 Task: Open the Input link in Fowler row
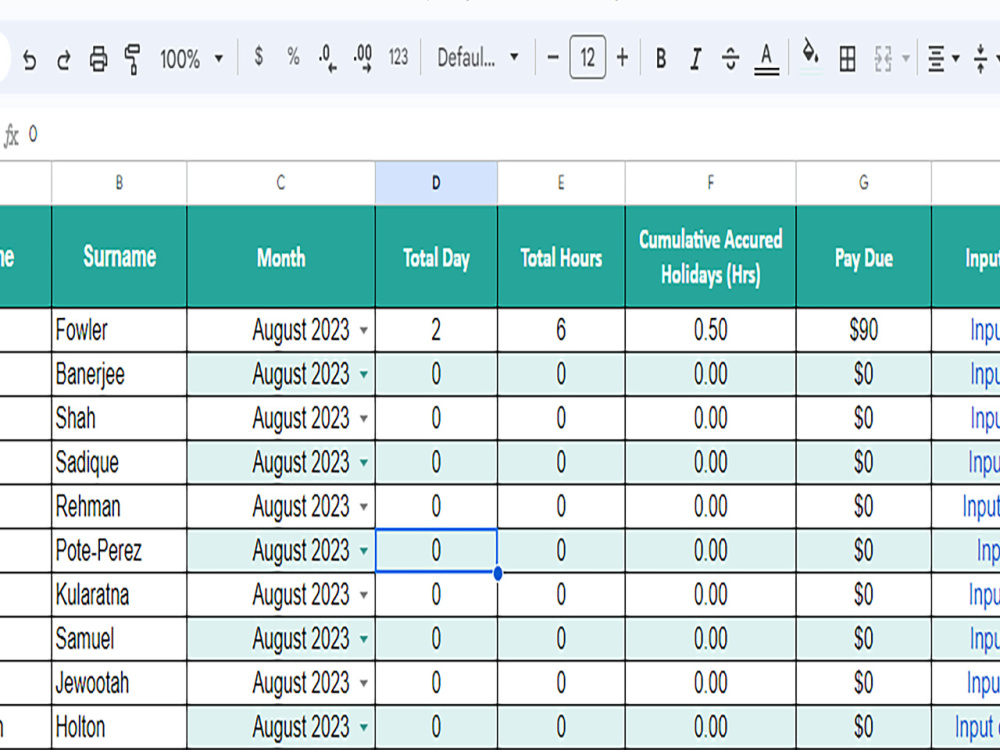985,331
